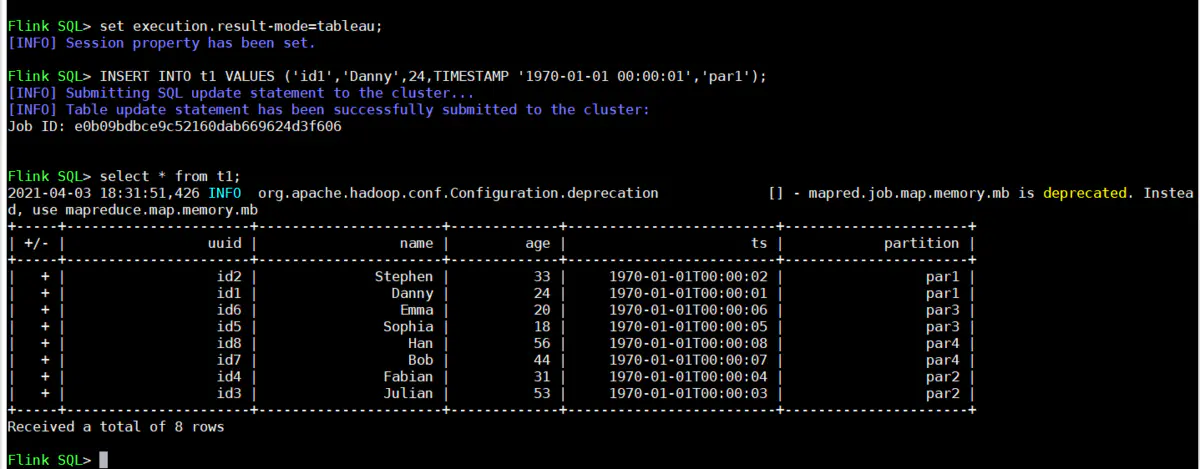1200x469 pixels.
Task: Click timestamp 1970-01-01T00:00:02
Action: pyautogui.click(x=688, y=276)
